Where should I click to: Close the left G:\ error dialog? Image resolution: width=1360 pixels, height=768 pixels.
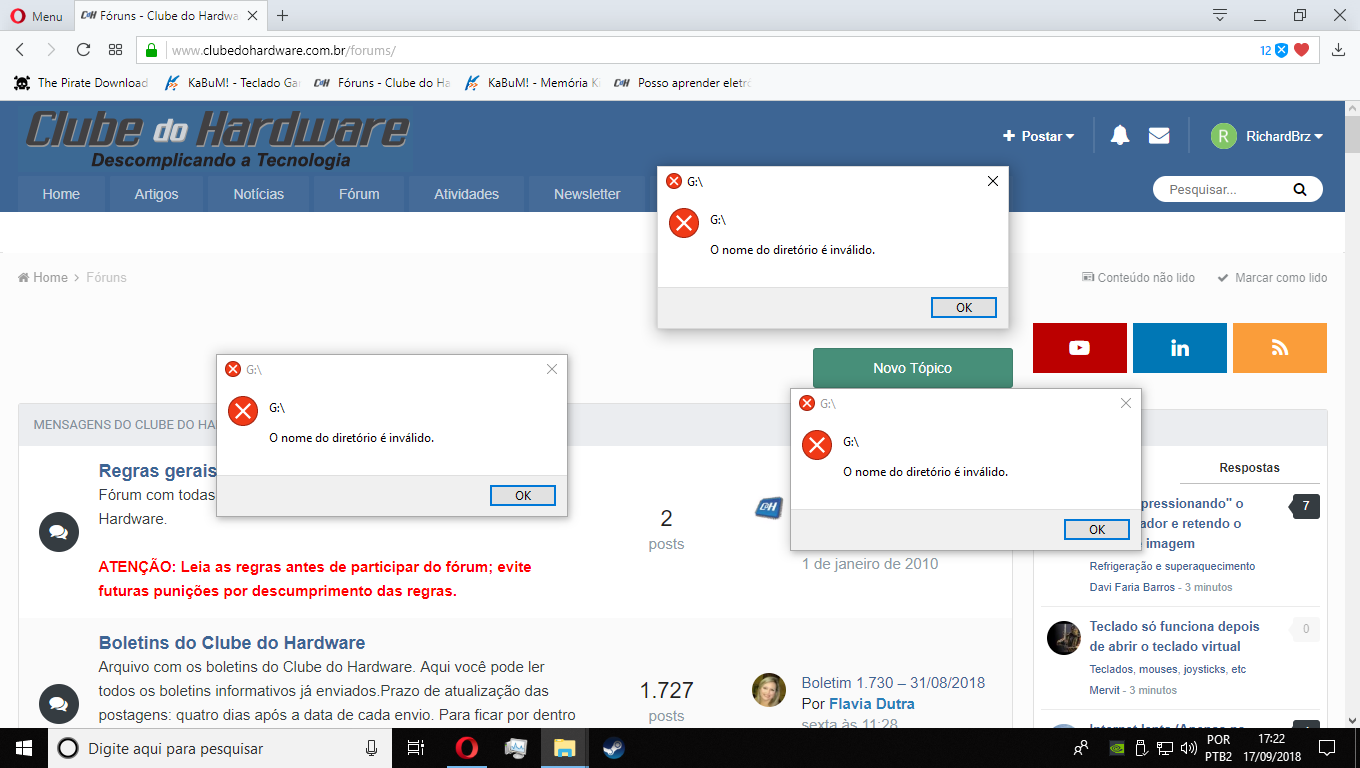tap(552, 369)
